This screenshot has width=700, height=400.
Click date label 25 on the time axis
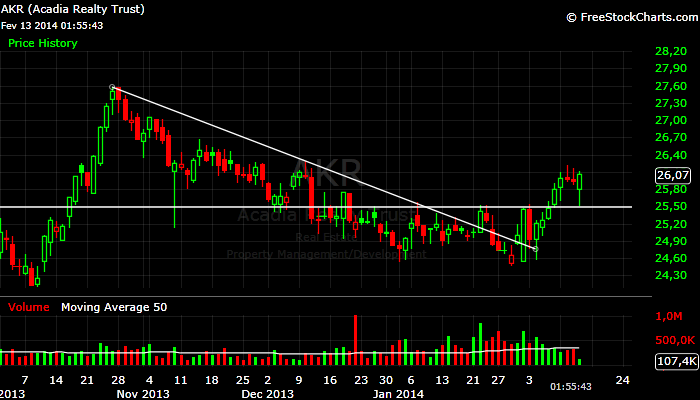pyautogui.click(x=242, y=380)
